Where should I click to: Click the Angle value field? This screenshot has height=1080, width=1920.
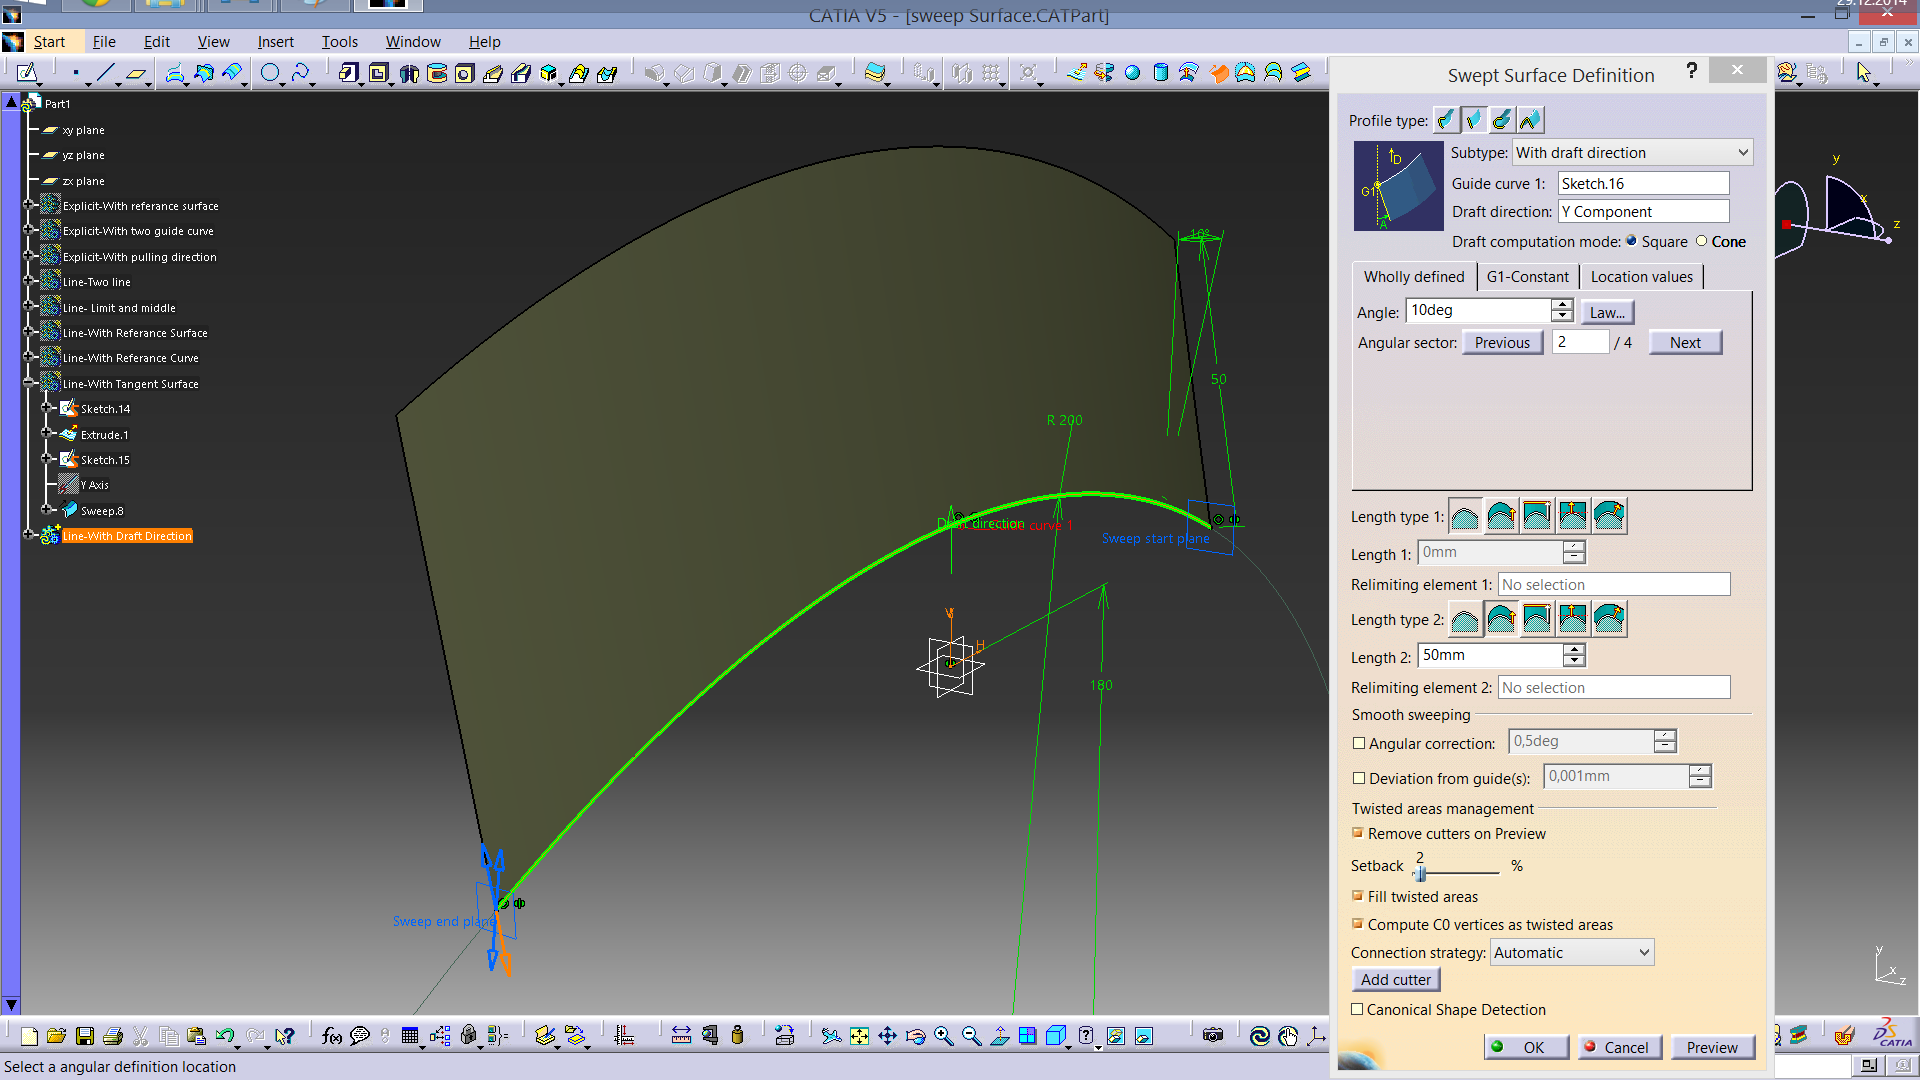pos(1478,310)
